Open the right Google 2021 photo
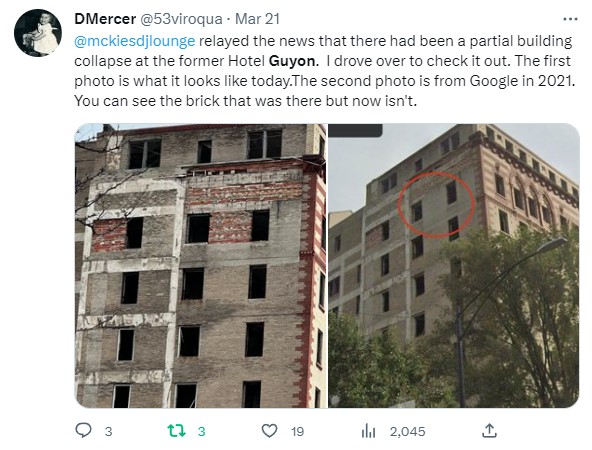The image size is (592, 450). [453, 266]
